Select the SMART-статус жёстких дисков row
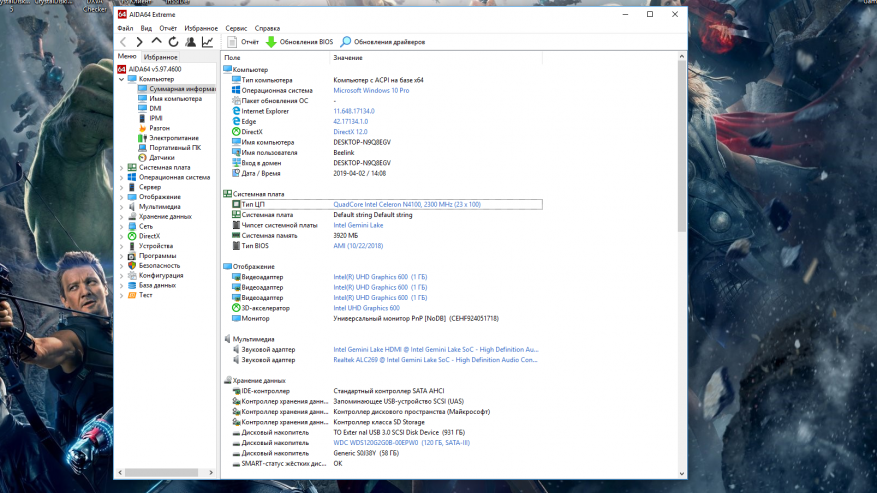The height and width of the screenshot is (493, 877). pos(383,464)
